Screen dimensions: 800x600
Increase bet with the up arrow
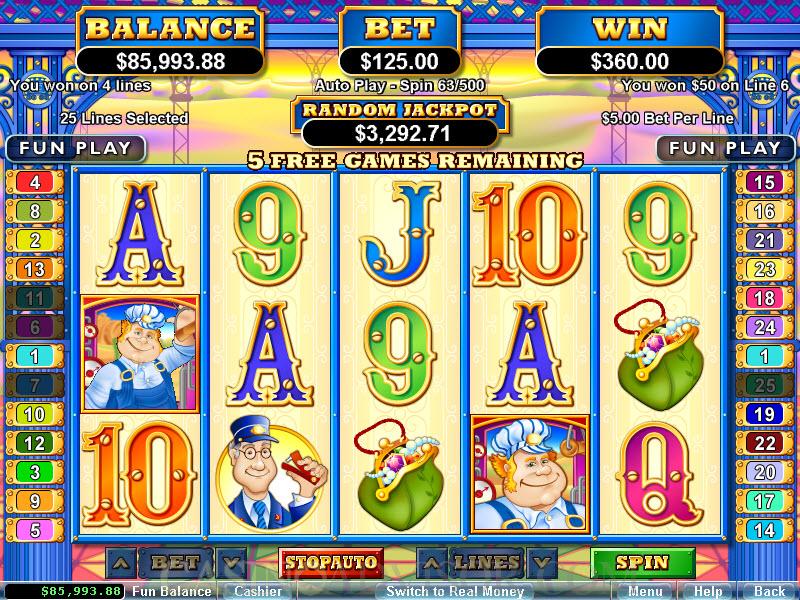tap(121, 563)
